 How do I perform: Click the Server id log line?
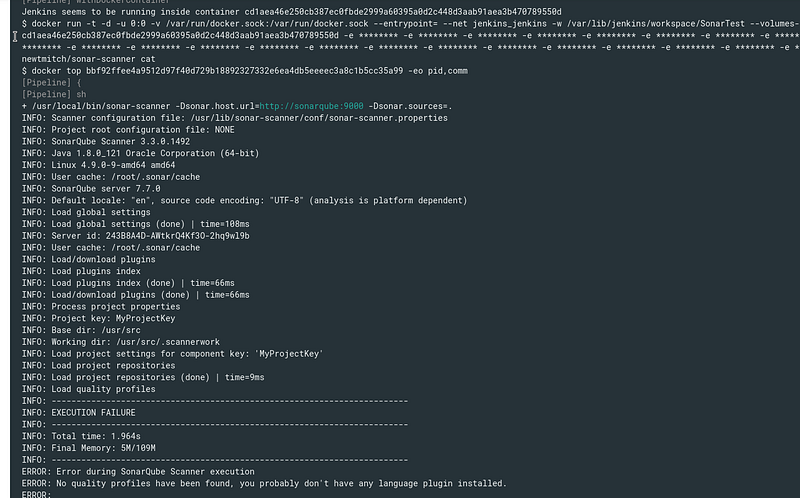pos(136,236)
